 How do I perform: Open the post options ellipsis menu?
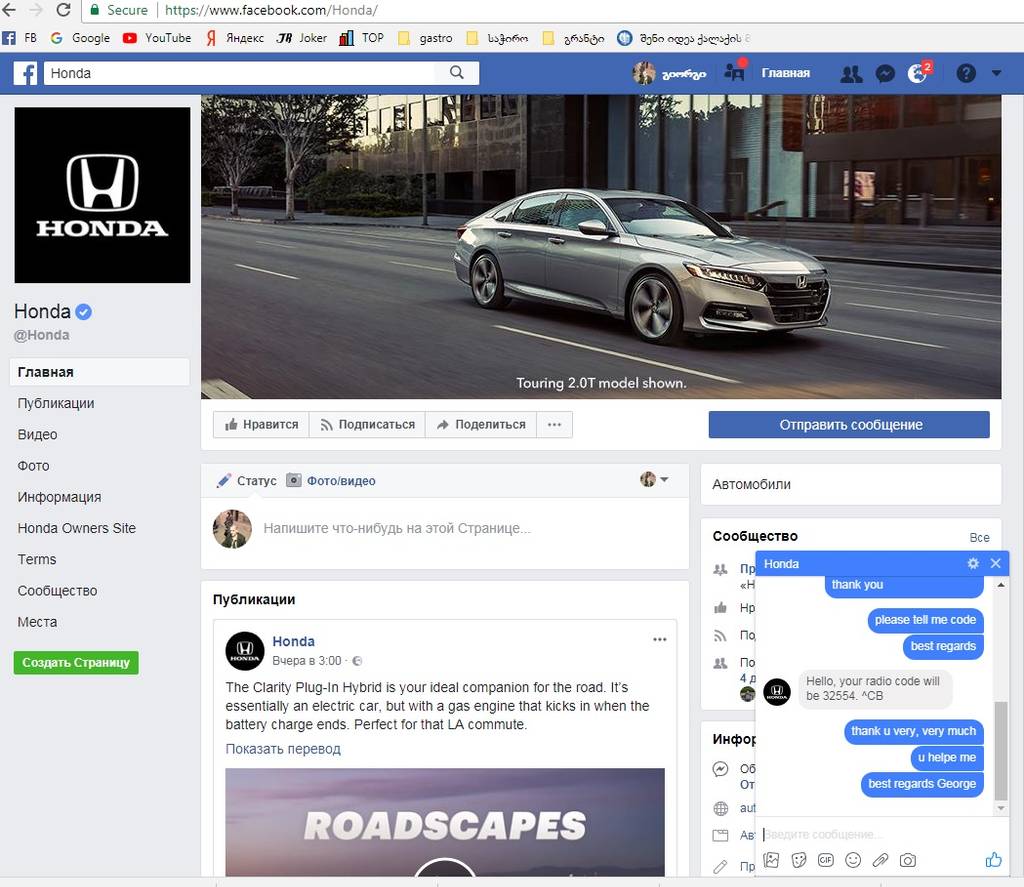click(660, 639)
